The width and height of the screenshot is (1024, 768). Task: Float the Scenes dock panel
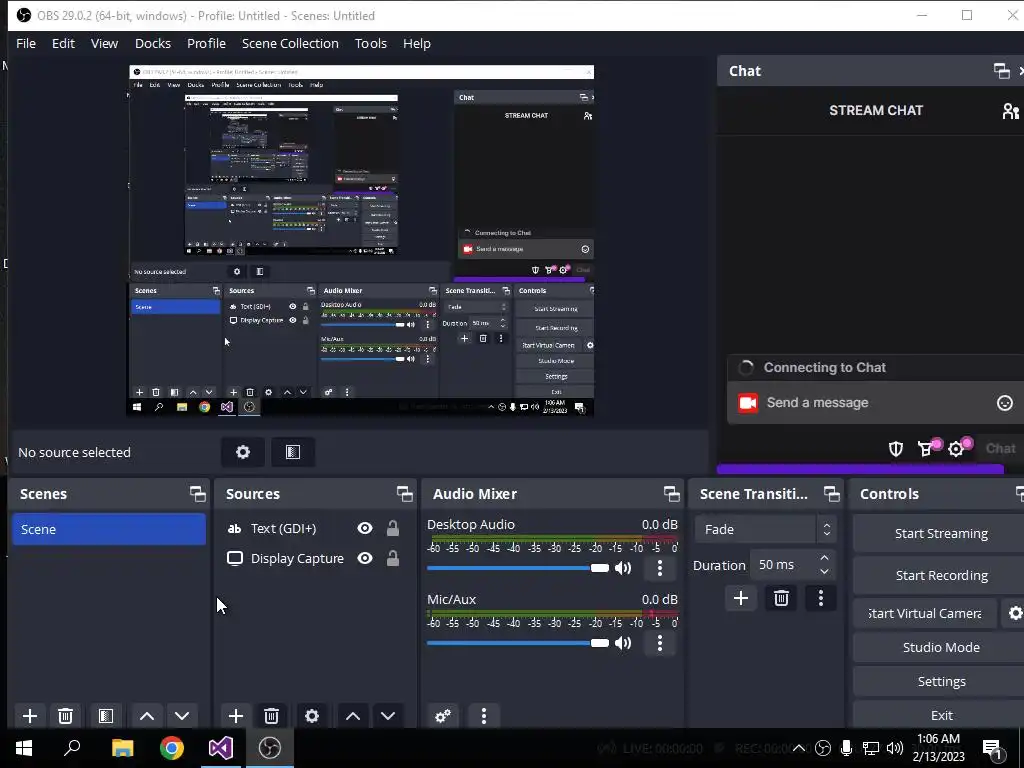coord(197,494)
